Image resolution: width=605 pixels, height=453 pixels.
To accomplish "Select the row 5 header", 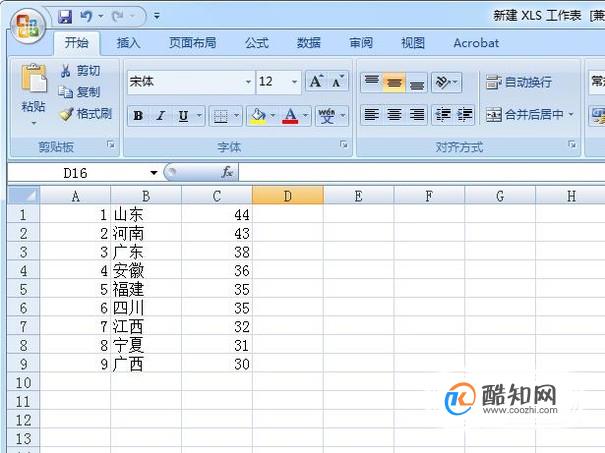I will click(24, 289).
